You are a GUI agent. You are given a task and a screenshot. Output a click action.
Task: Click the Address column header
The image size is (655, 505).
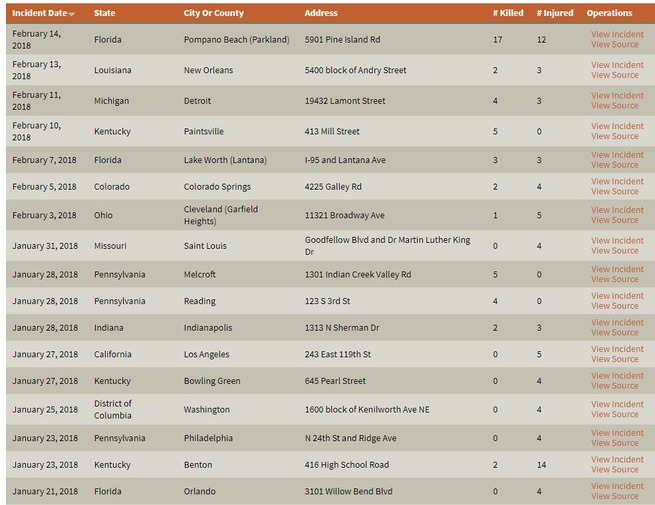pyautogui.click(x=321, y=13)
